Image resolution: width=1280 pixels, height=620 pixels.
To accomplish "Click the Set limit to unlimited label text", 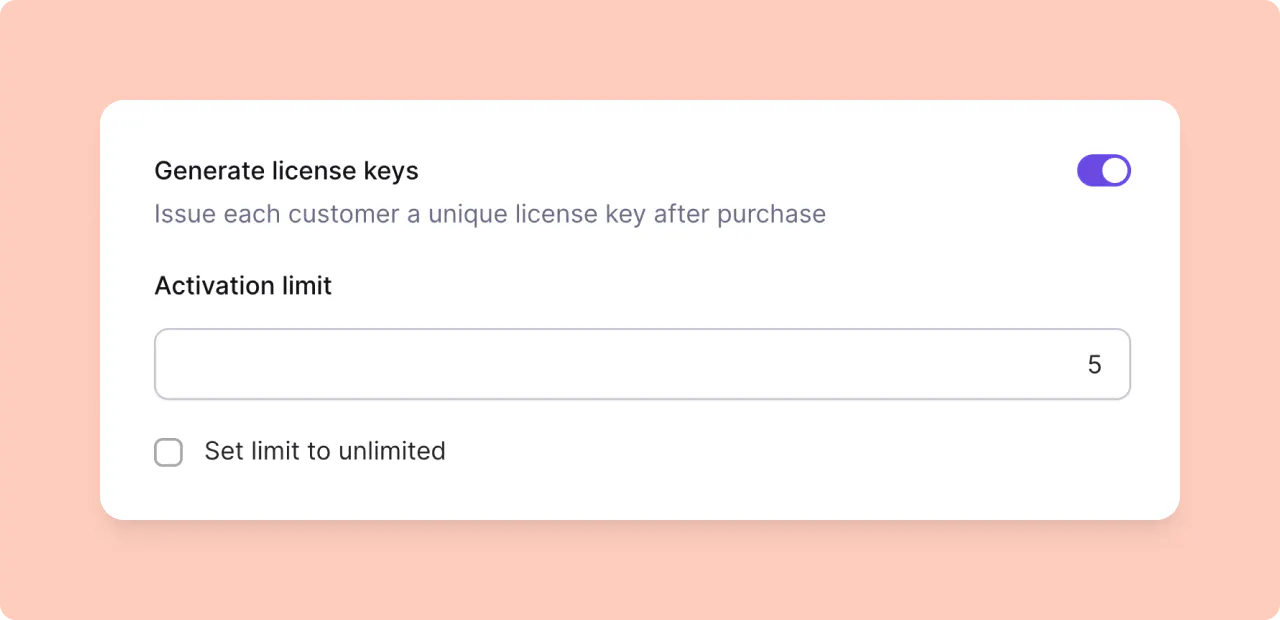I will pyautogui.click(x=324, y=451).
